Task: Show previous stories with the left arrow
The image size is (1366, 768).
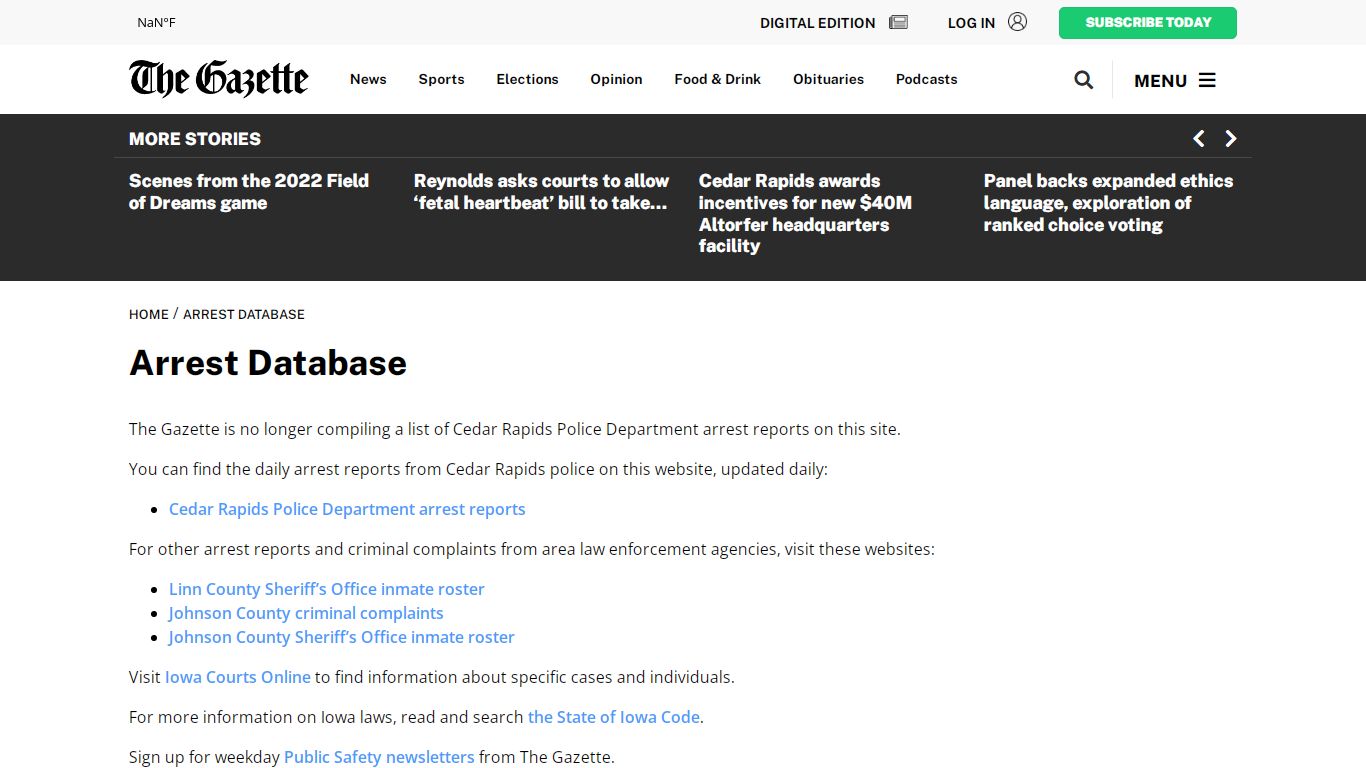Action: (1198, 139)
